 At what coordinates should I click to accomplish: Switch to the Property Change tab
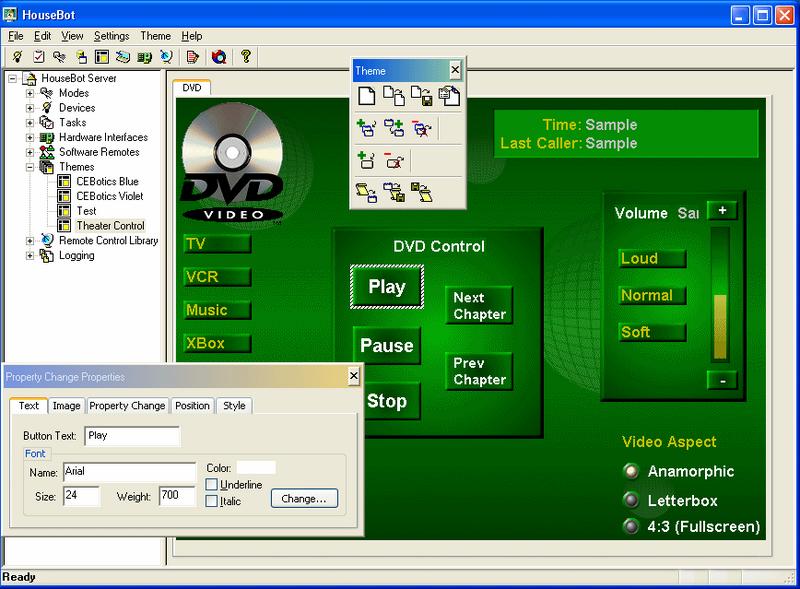click(127, 406)
